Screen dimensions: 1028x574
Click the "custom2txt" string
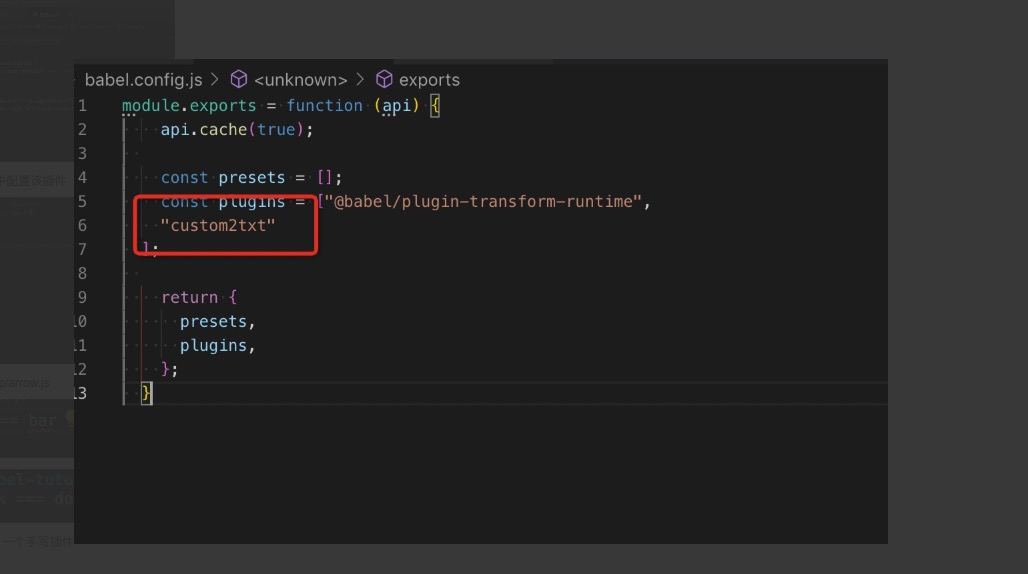tap(218, 225)
